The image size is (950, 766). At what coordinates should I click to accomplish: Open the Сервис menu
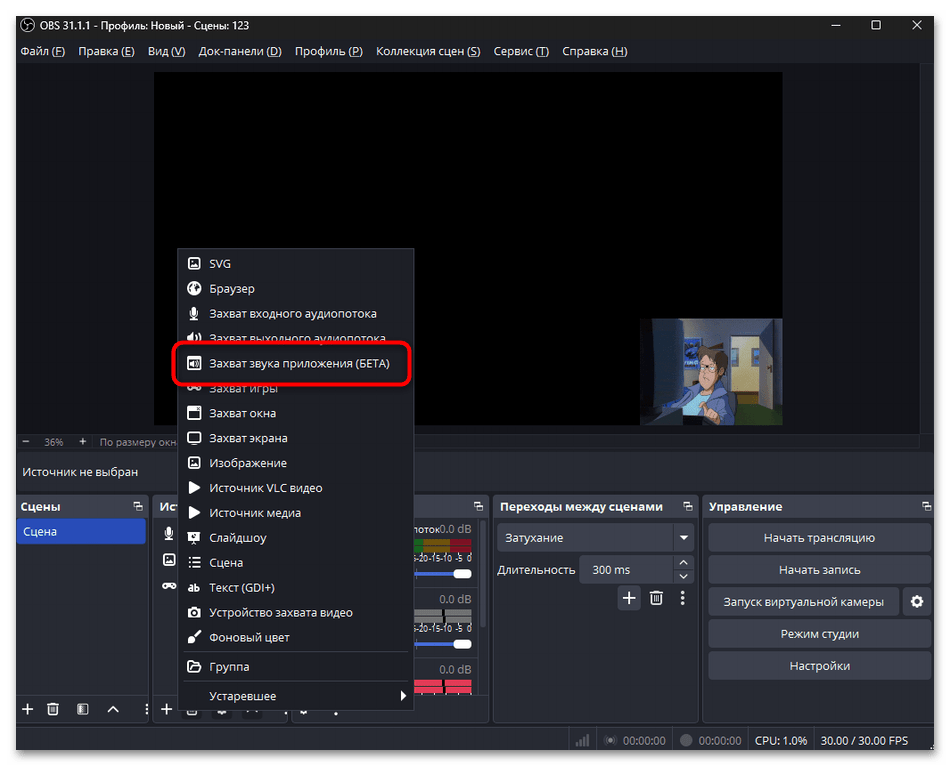click(521, 52)
